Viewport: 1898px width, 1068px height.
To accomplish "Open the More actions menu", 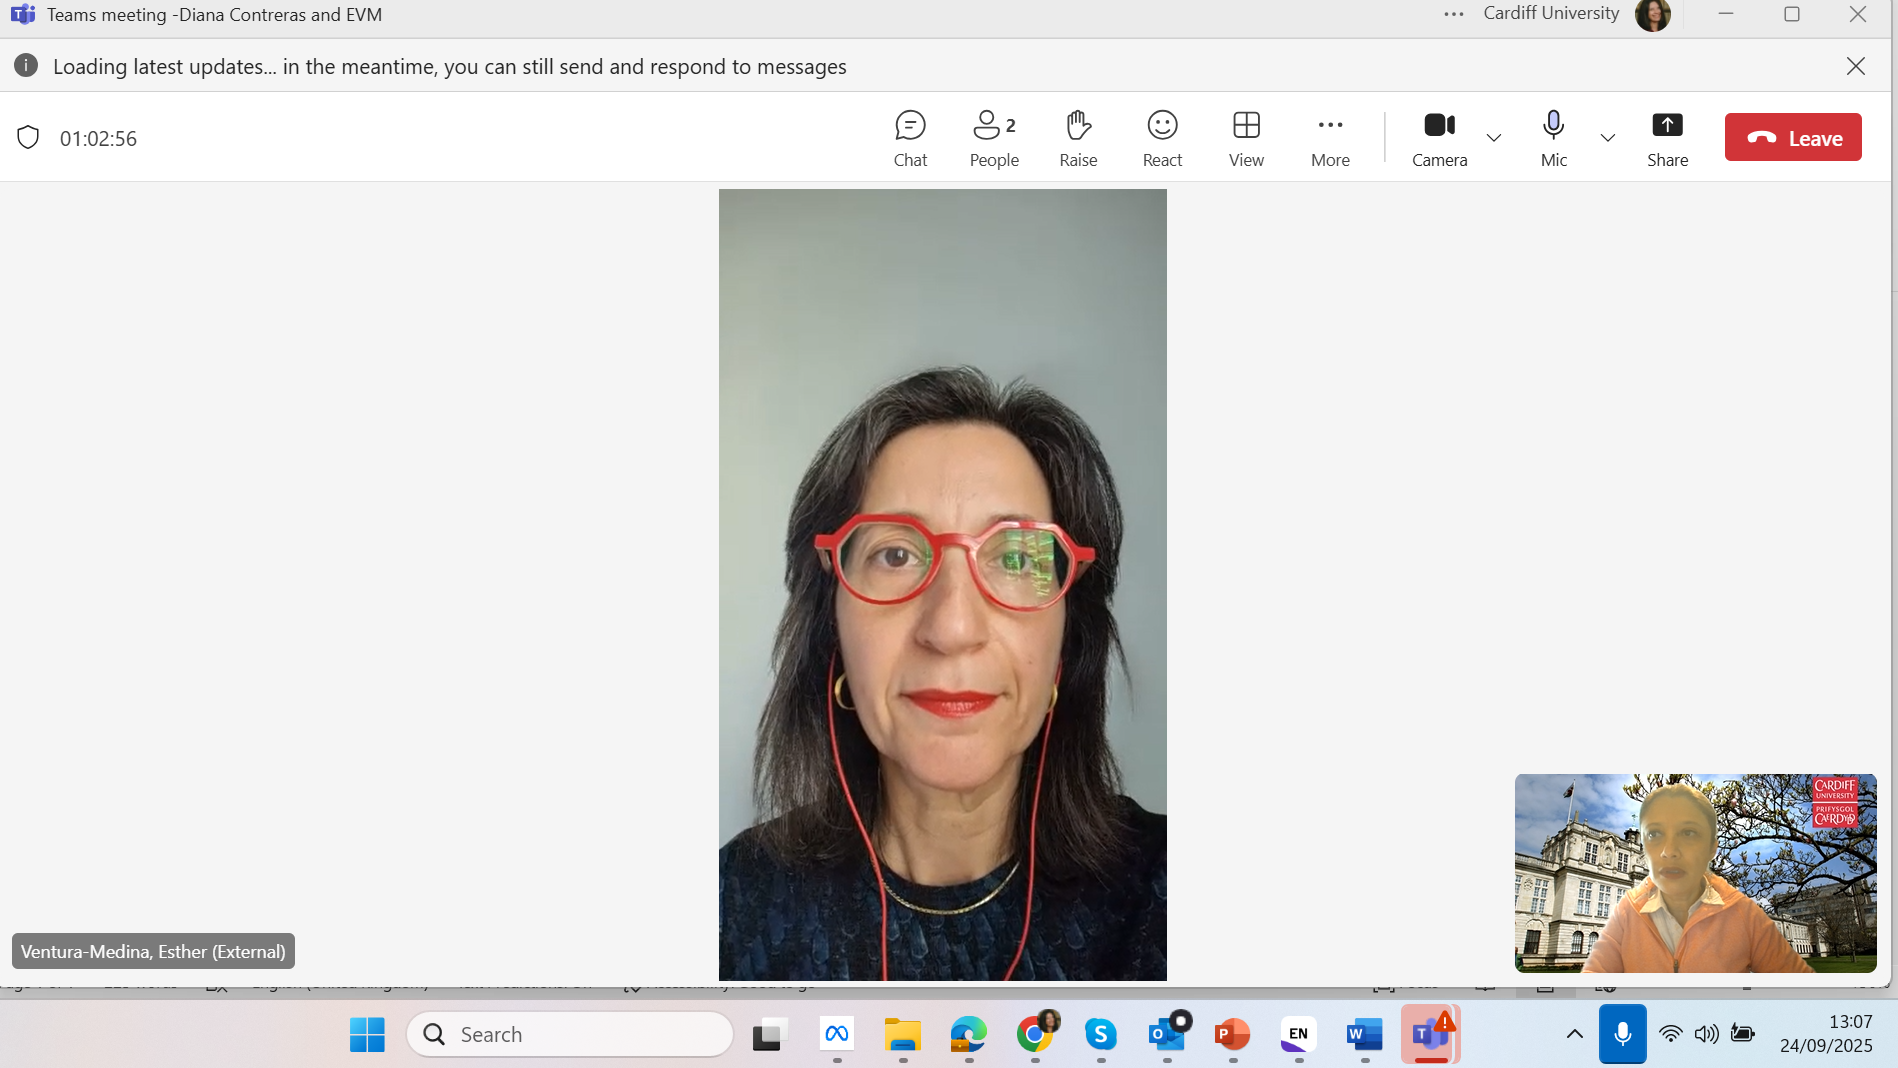I will click(1330, 138).
